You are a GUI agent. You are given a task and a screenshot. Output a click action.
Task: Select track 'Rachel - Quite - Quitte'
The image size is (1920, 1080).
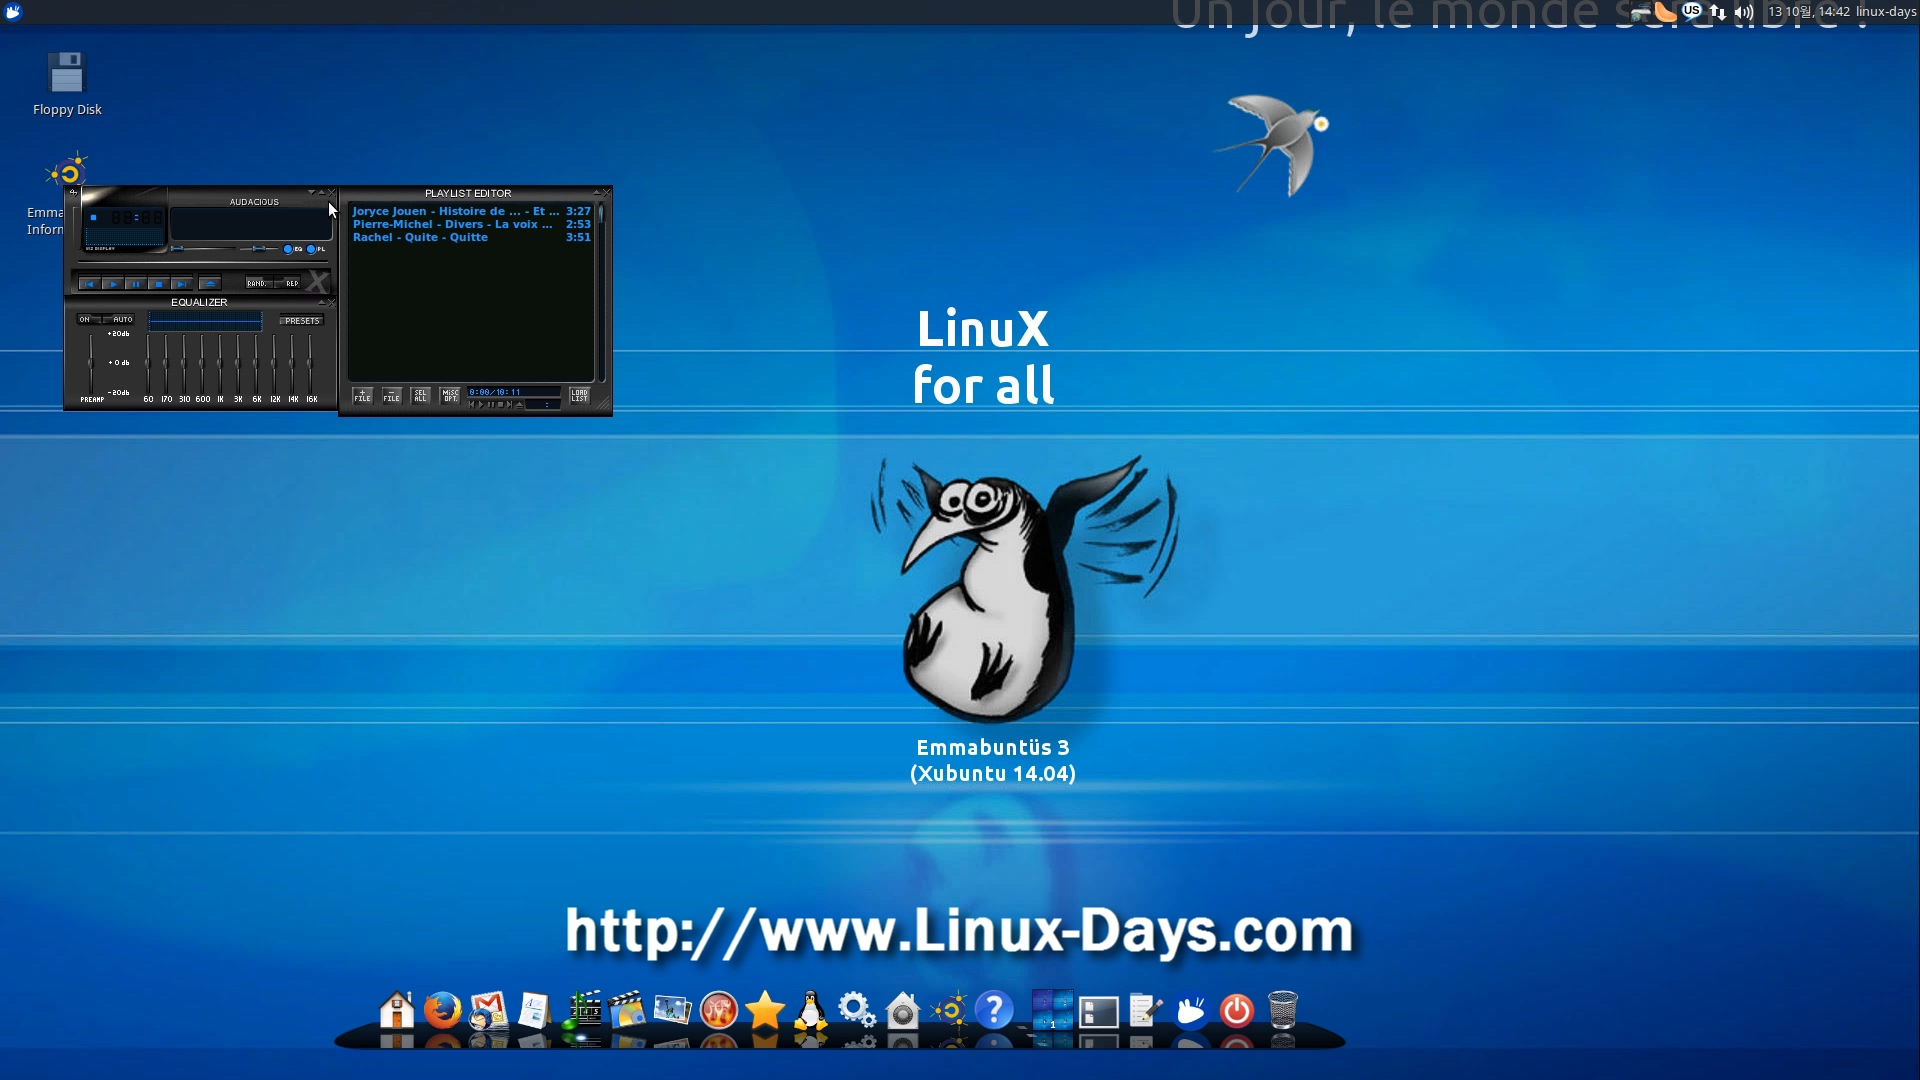click(471, 237)
